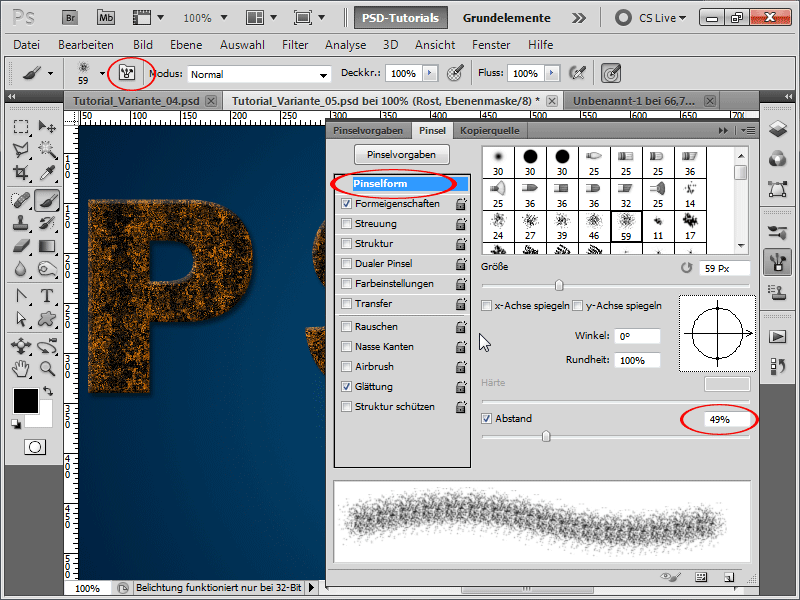Select the Gradient tool
The height and width of the screenshot is (600, 800).
point(47,246)
